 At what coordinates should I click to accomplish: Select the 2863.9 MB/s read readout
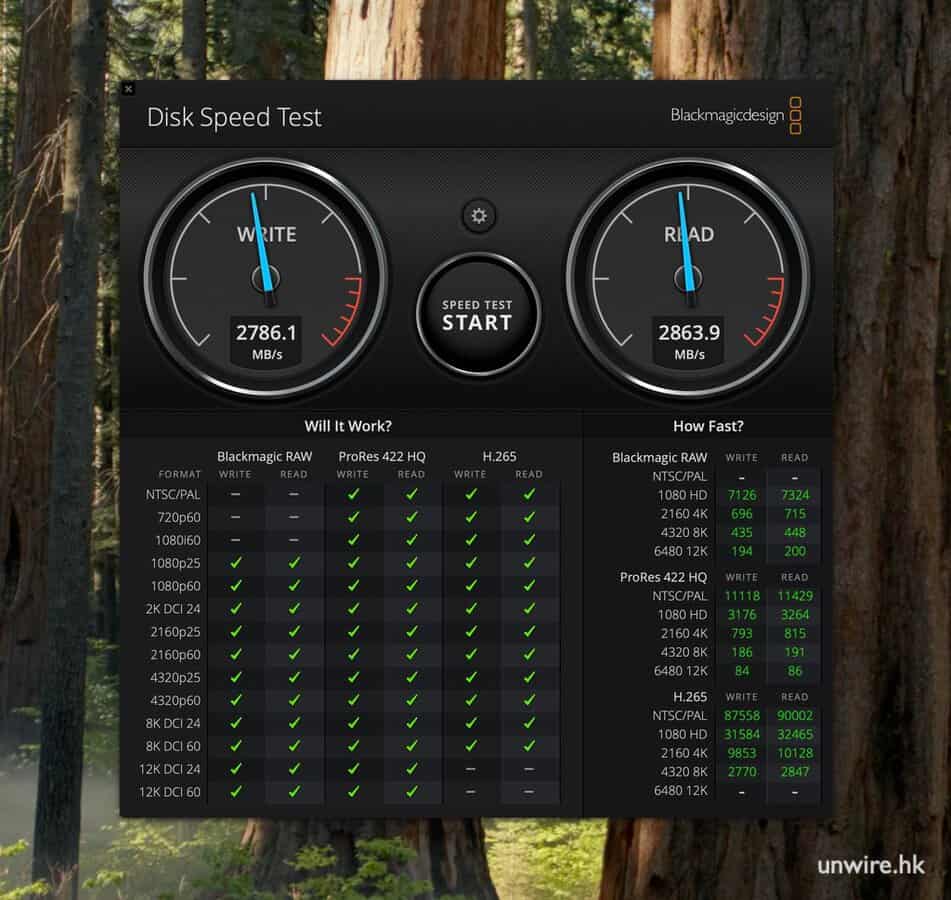[689, 333]
